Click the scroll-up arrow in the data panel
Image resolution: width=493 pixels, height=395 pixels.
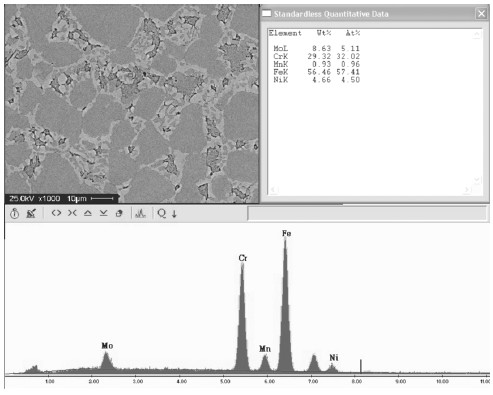(x=477, y=34)
